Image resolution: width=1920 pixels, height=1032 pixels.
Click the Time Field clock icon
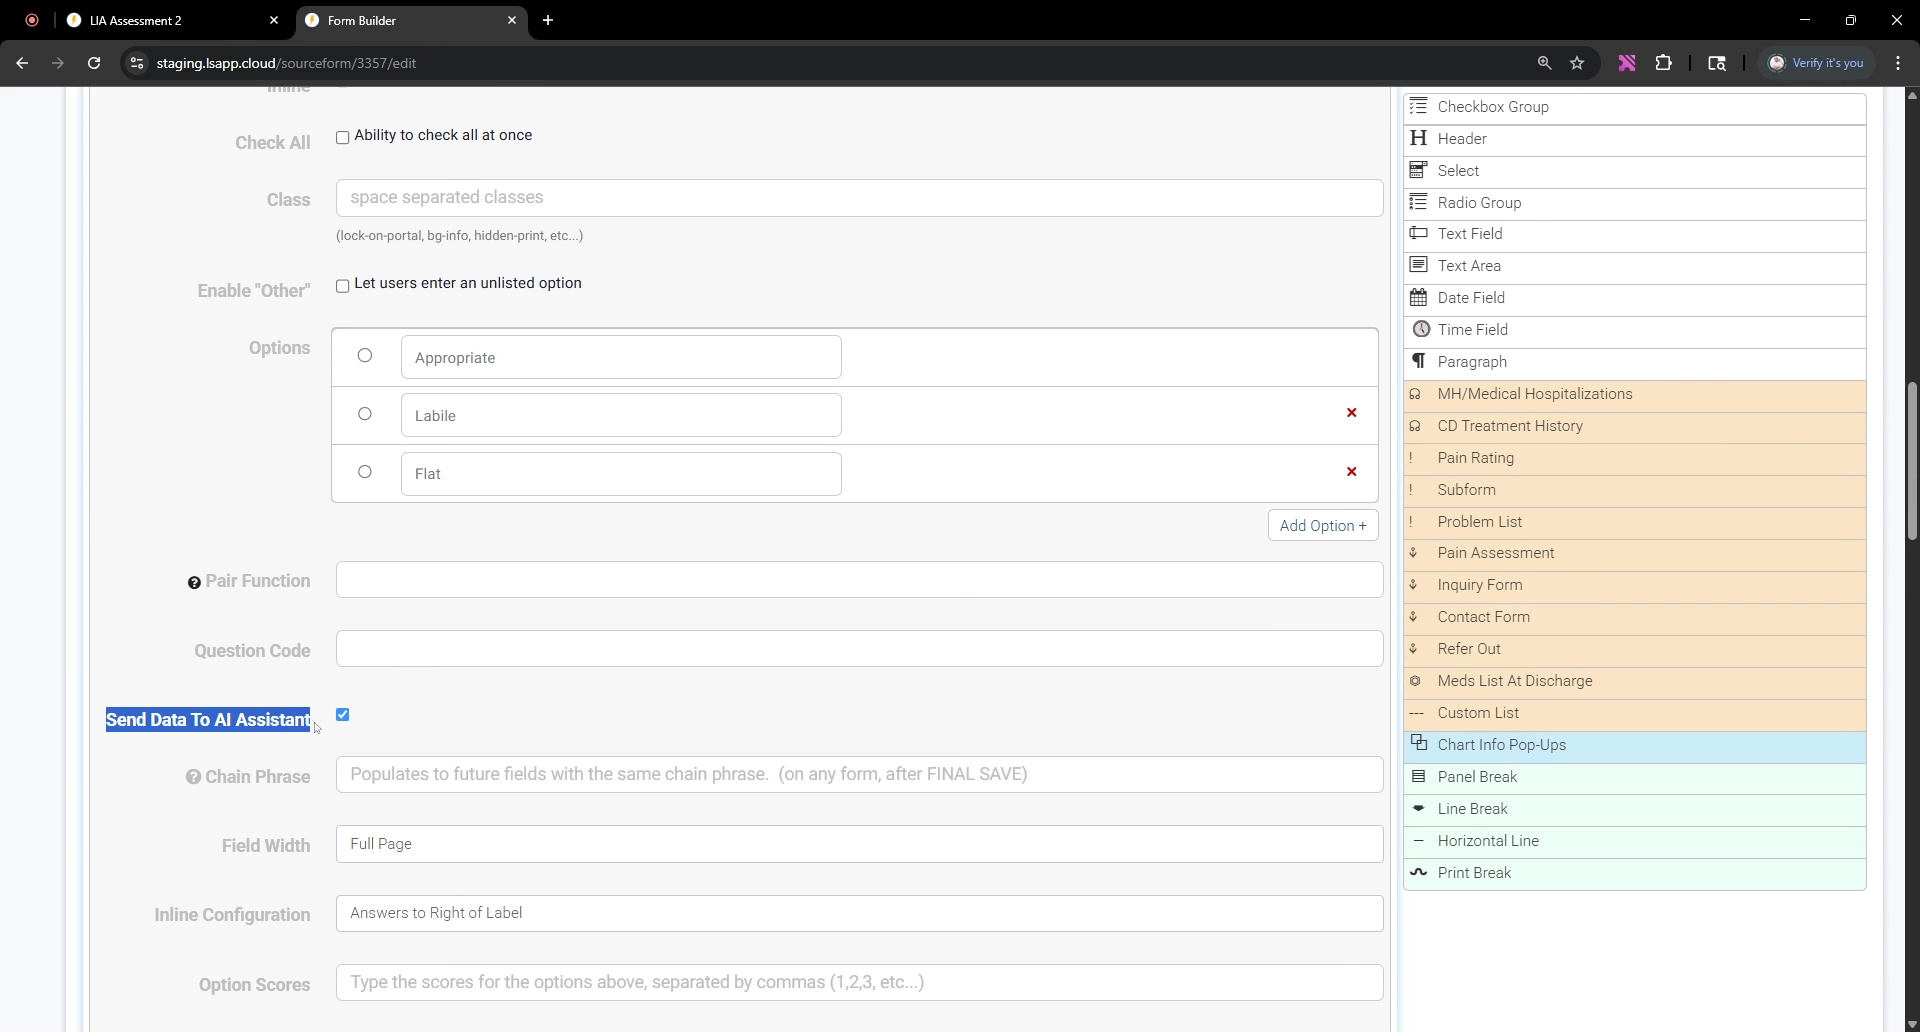point(1420,329)
